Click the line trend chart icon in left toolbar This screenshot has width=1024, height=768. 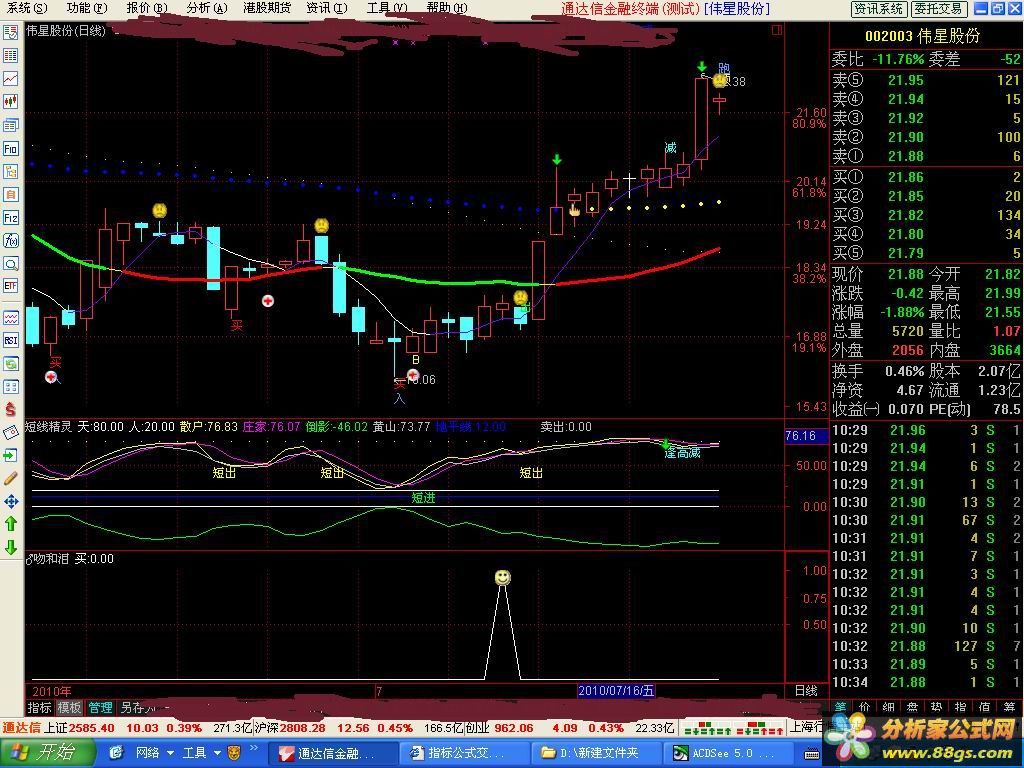coord(10,78)
